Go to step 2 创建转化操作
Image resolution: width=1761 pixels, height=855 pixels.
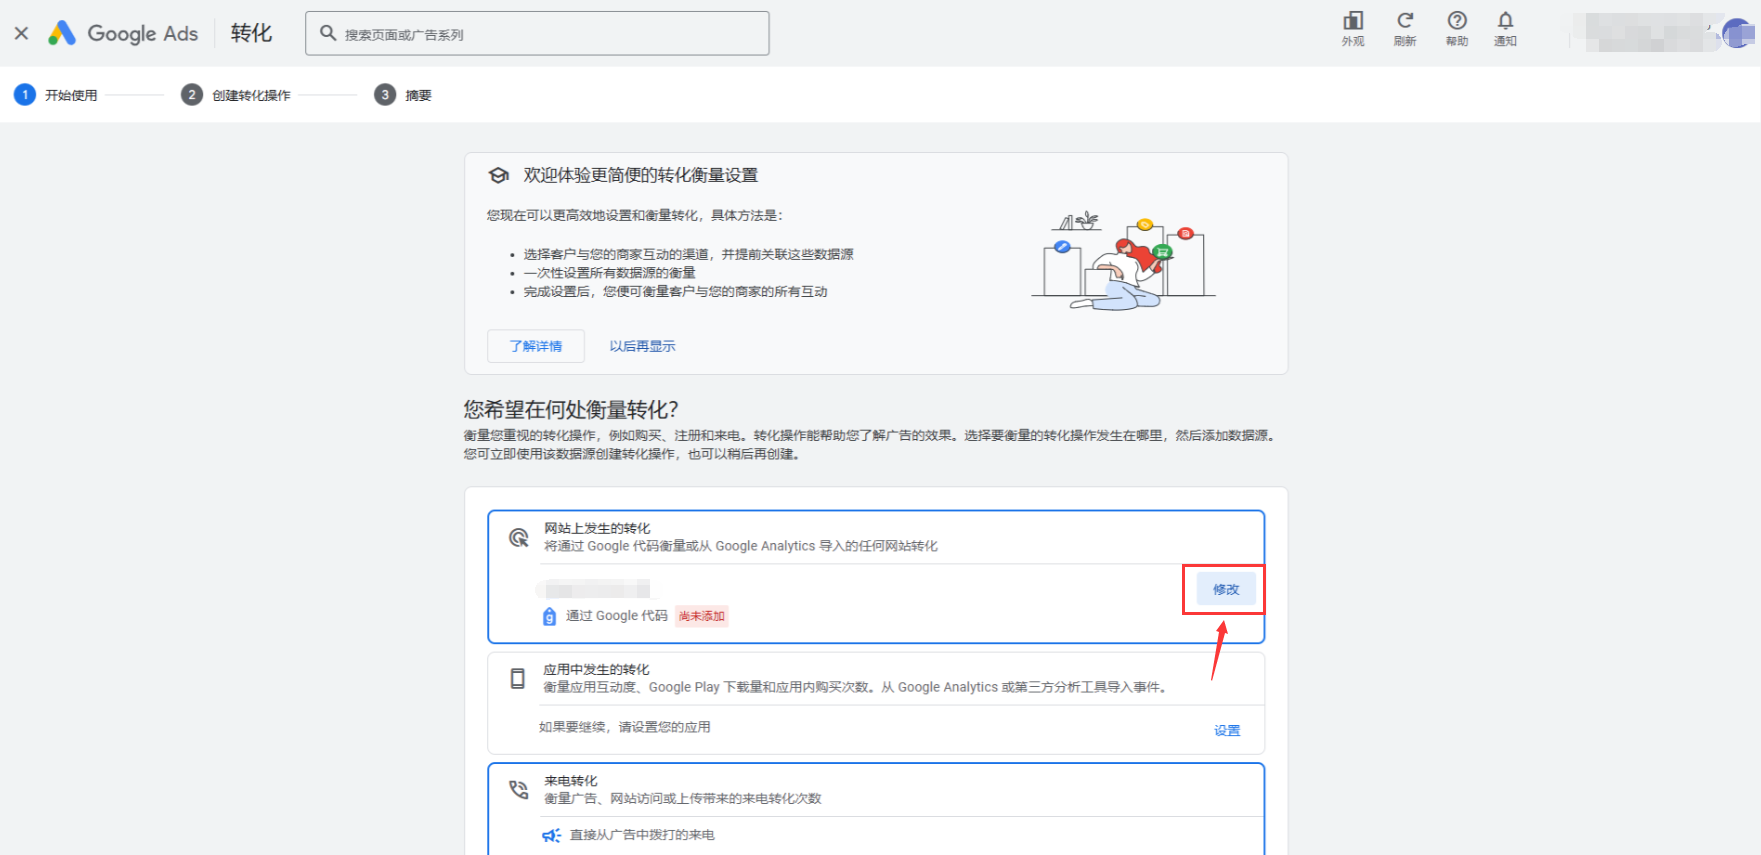236,95
